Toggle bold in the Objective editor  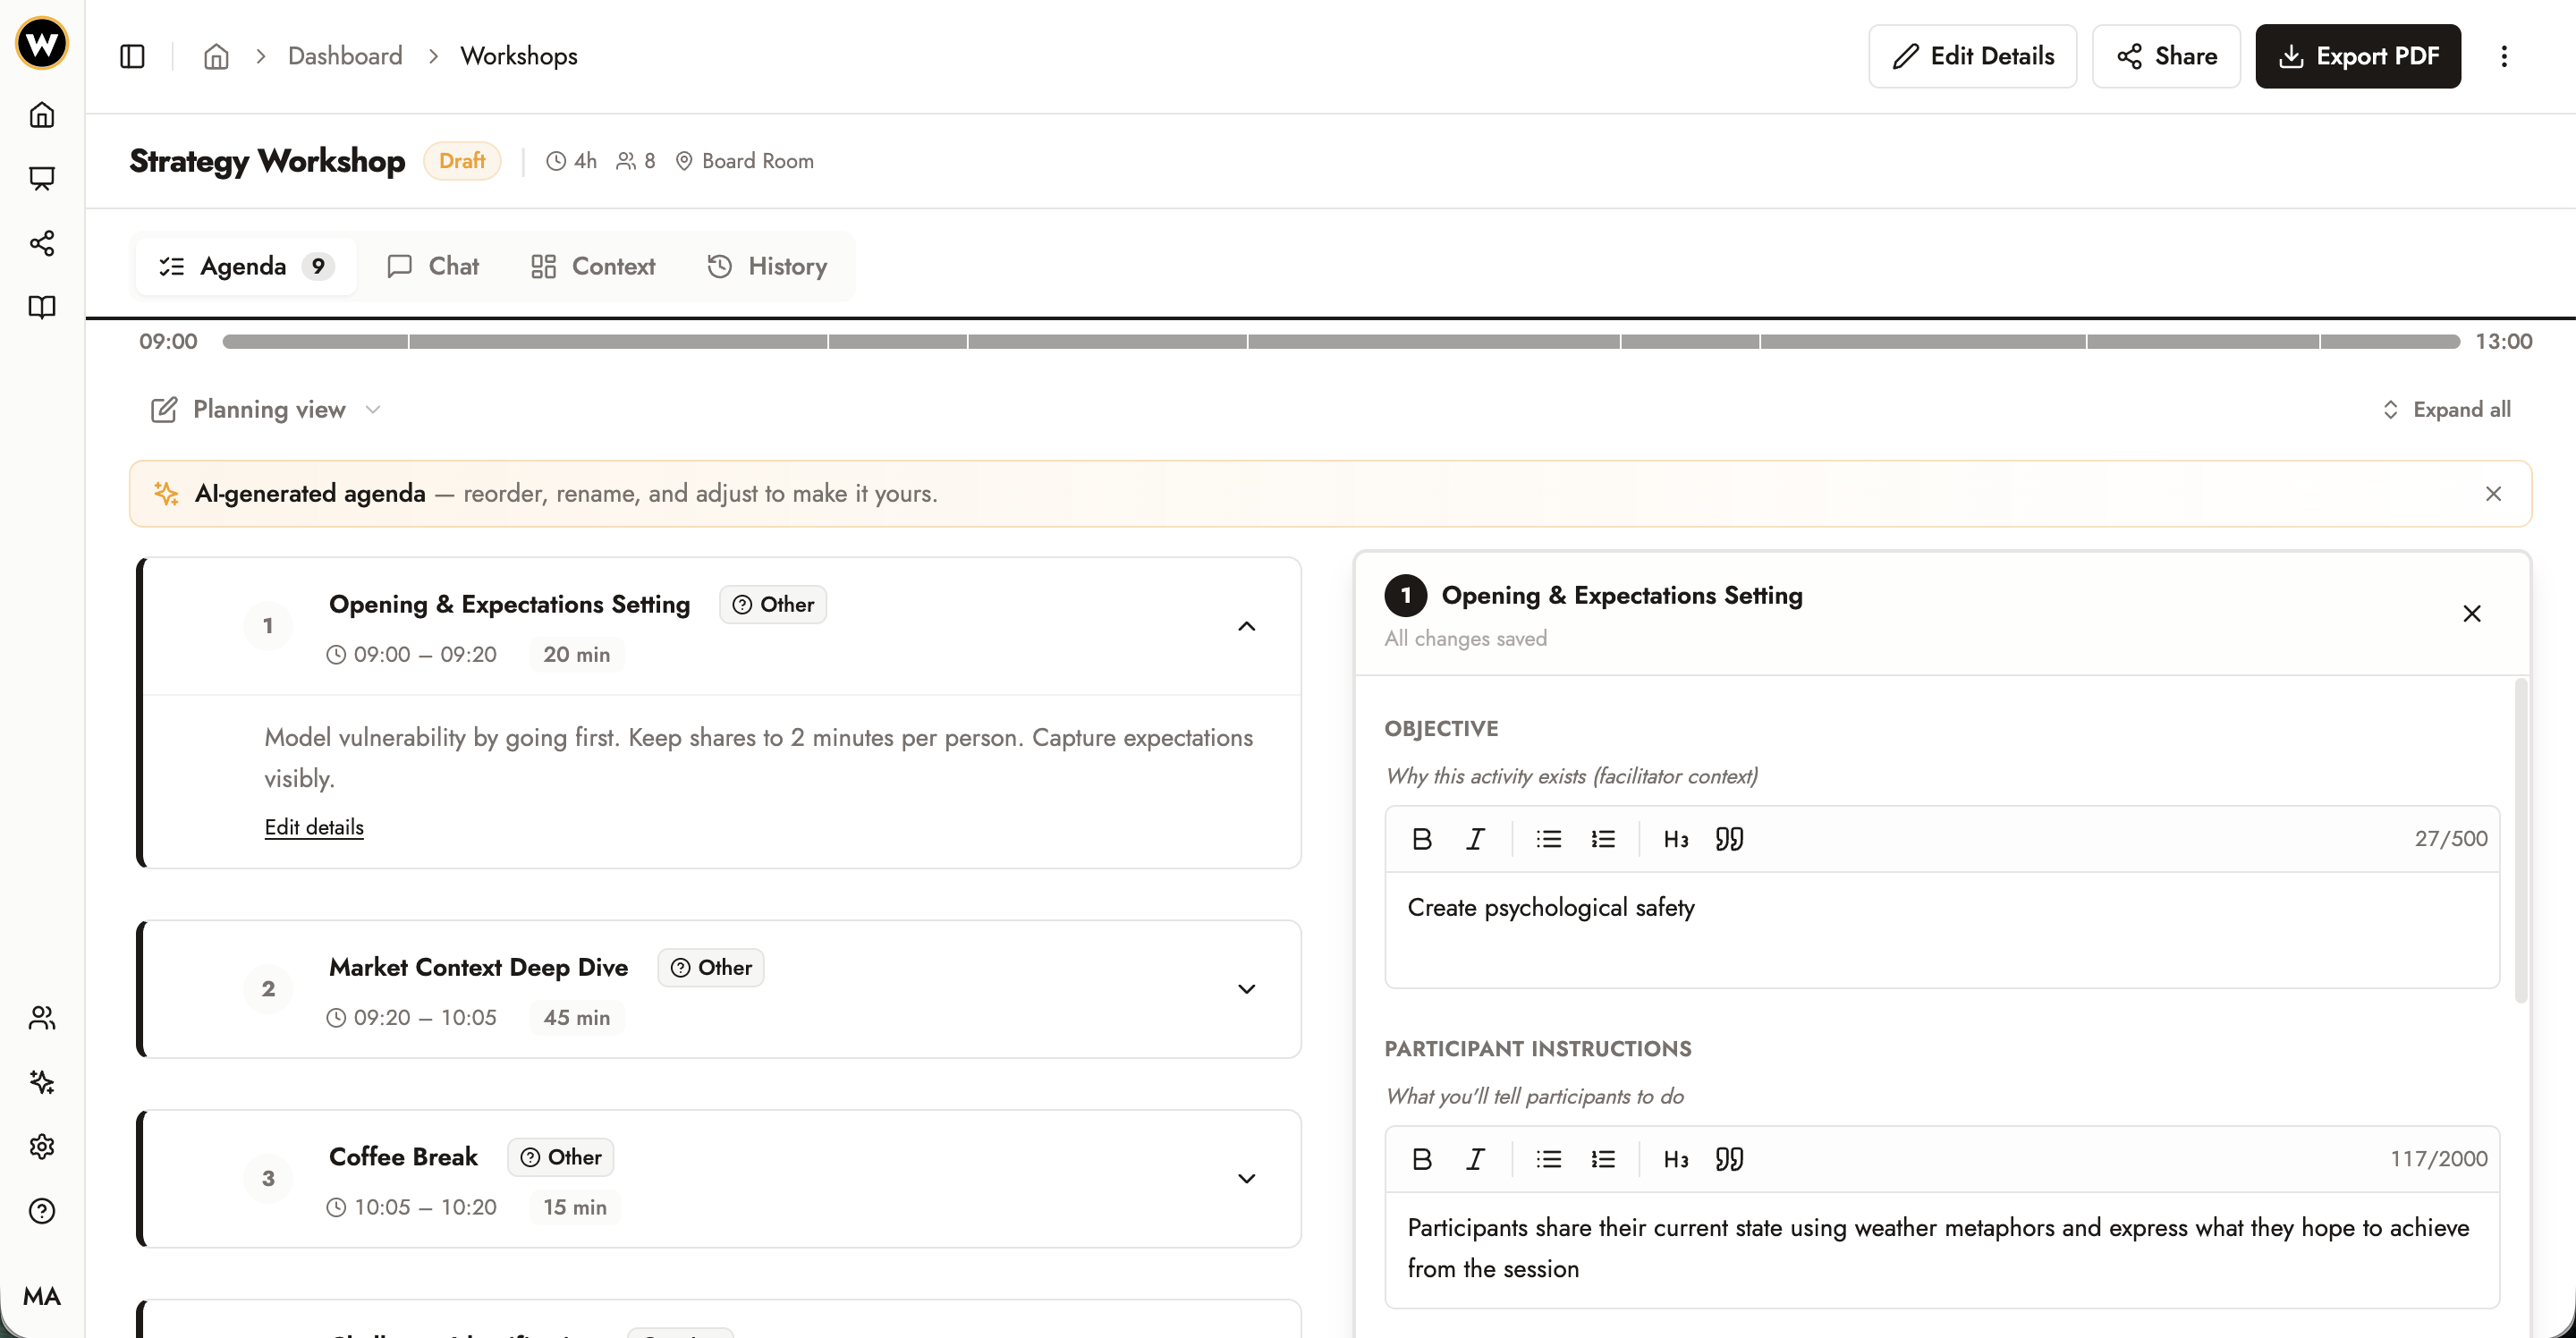(1421, 839)
